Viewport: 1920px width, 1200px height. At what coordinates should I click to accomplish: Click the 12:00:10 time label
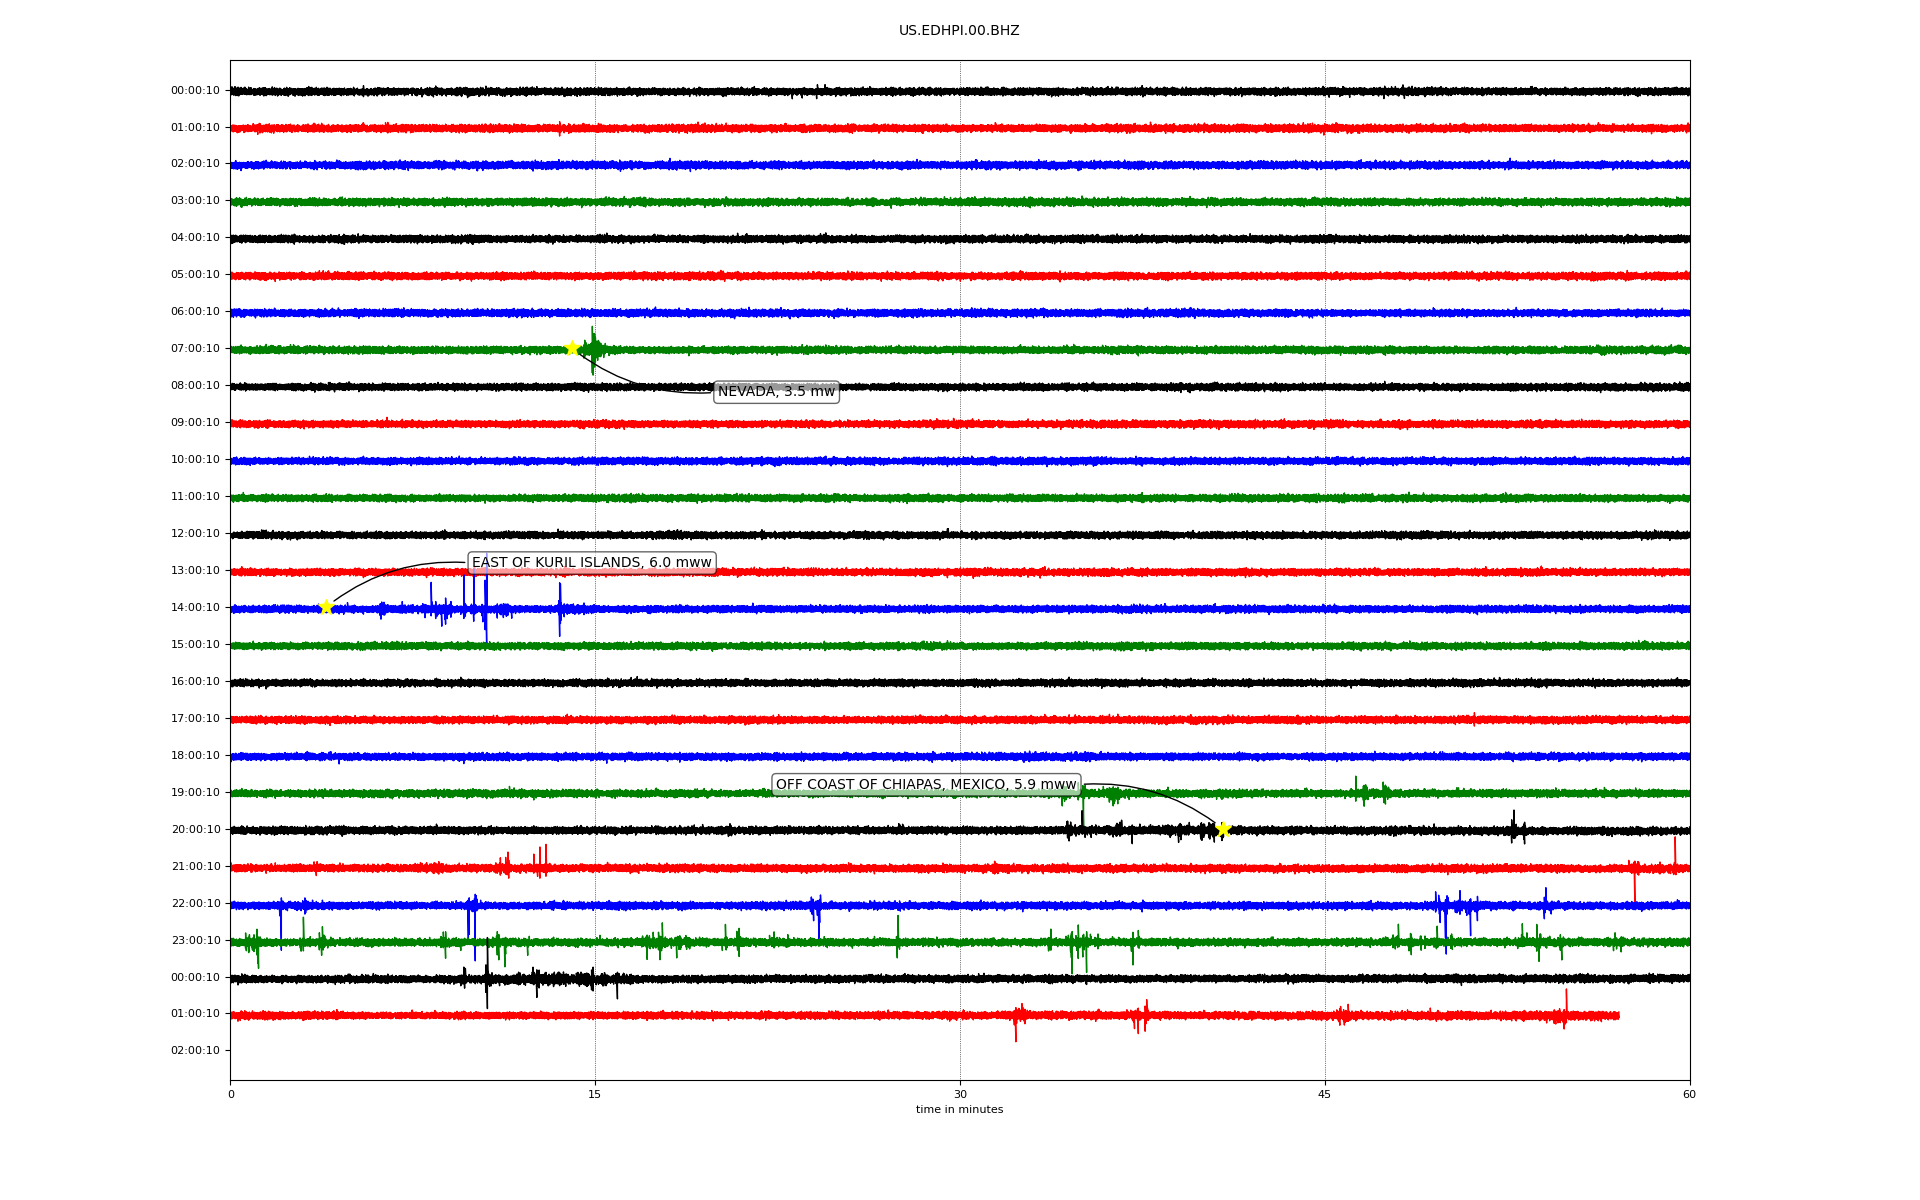195,534
